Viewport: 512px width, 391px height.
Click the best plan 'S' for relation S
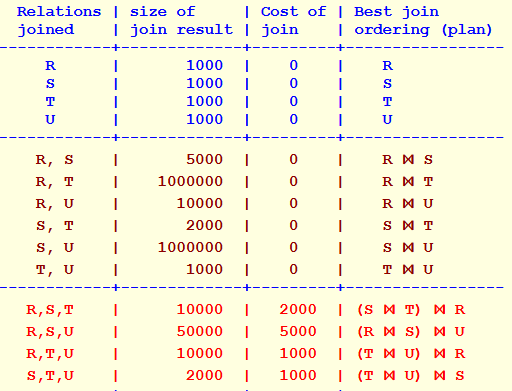387,83
